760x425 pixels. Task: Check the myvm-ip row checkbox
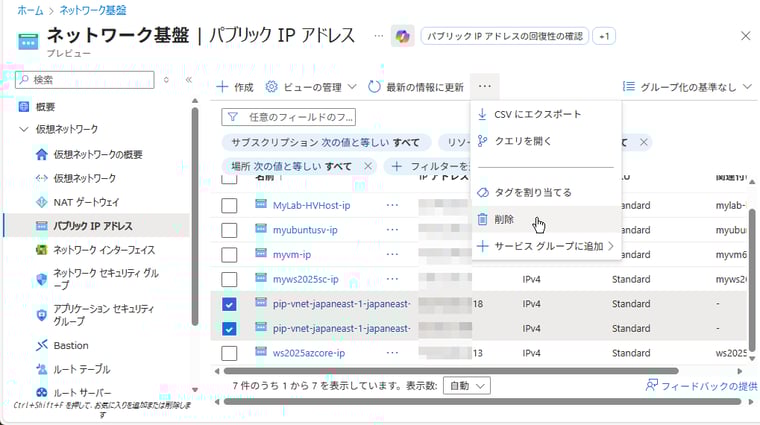[229, 255]
